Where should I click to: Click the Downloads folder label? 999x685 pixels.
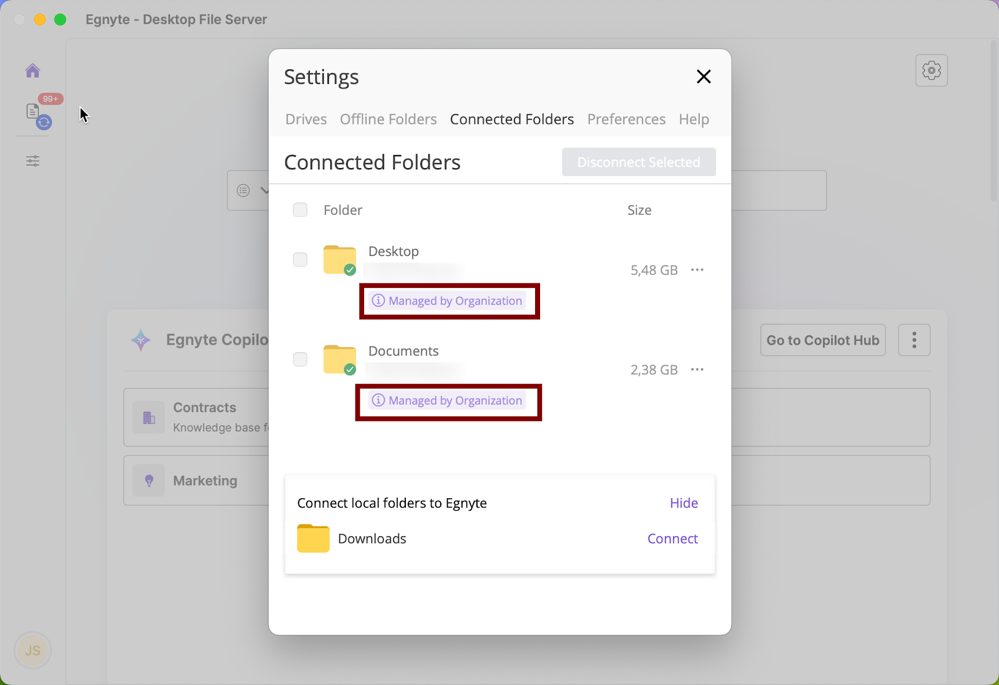371,538
